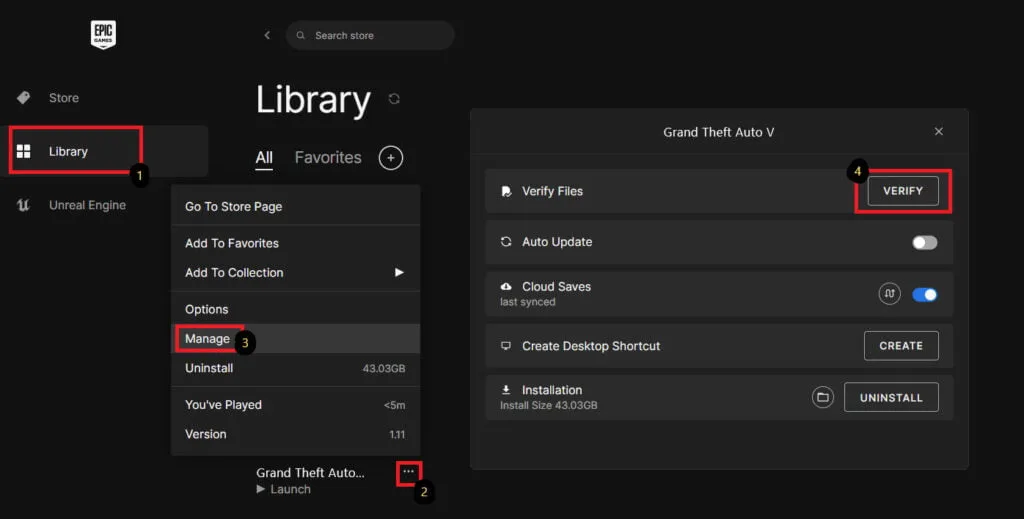Open Library in the sidebar
1024x519 pixels.
click(104, 151)
